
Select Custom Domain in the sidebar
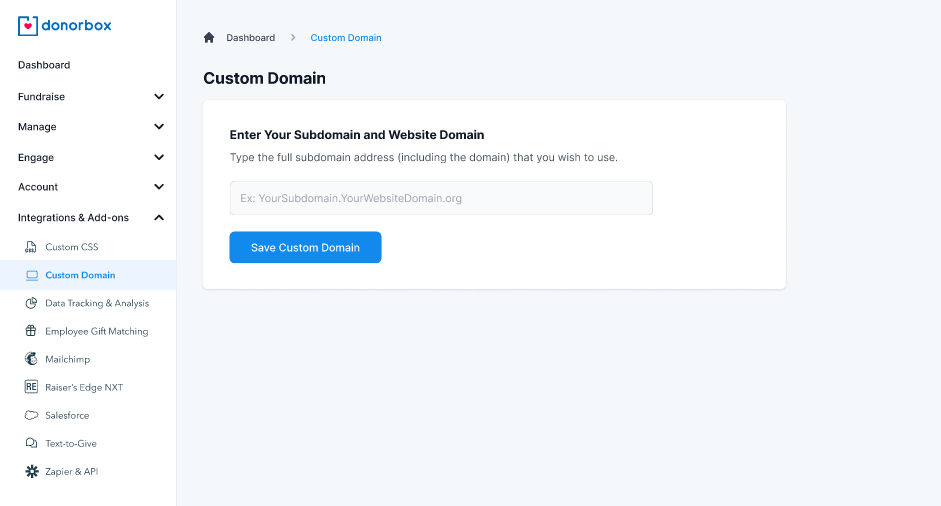pyautogui.click(x=80, y=275)
